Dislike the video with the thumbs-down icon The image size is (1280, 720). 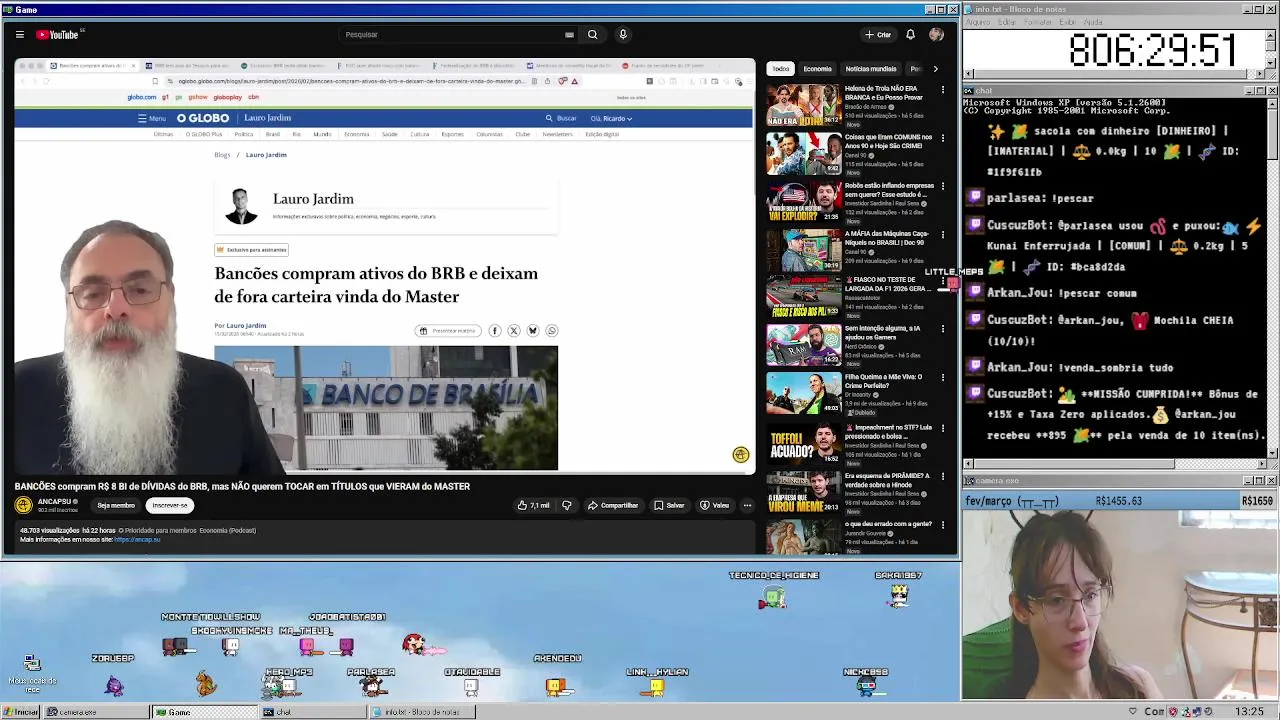[x=566, y=505]
